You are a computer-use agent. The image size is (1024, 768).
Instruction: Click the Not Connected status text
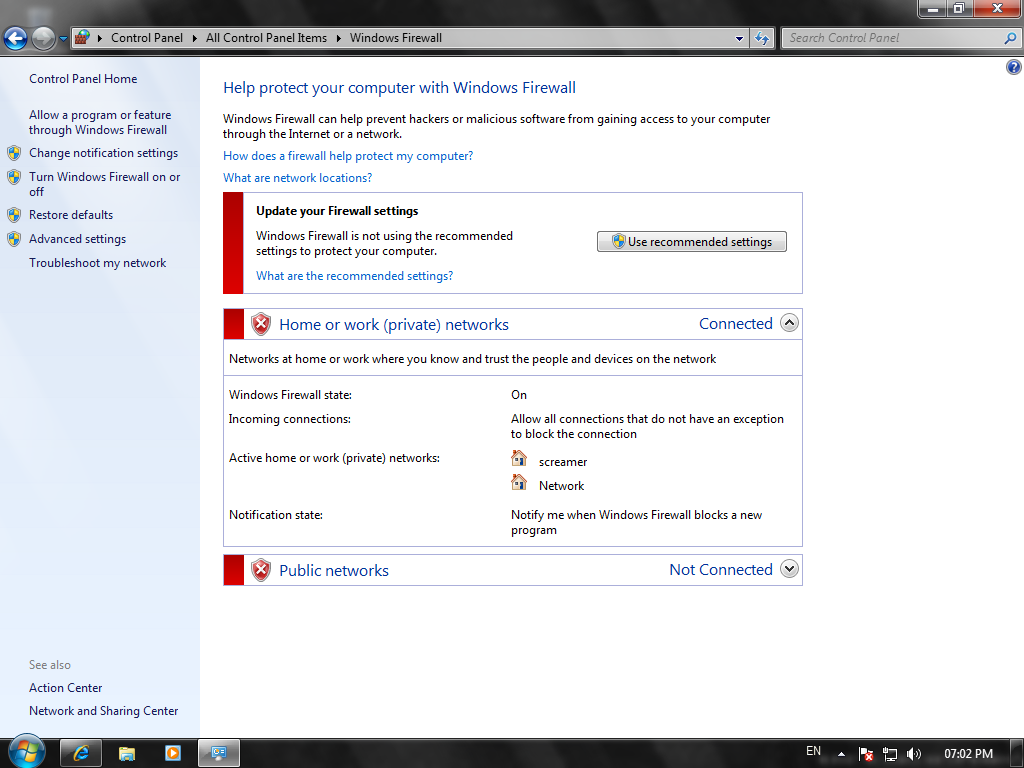[721, 569]
